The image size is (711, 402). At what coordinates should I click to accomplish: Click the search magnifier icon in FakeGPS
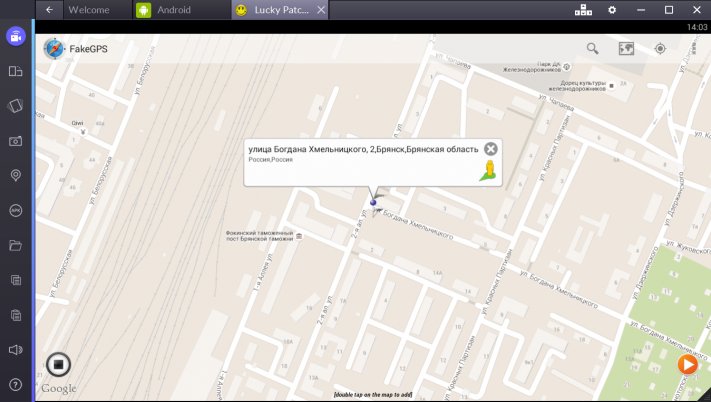tap(592, 48)
